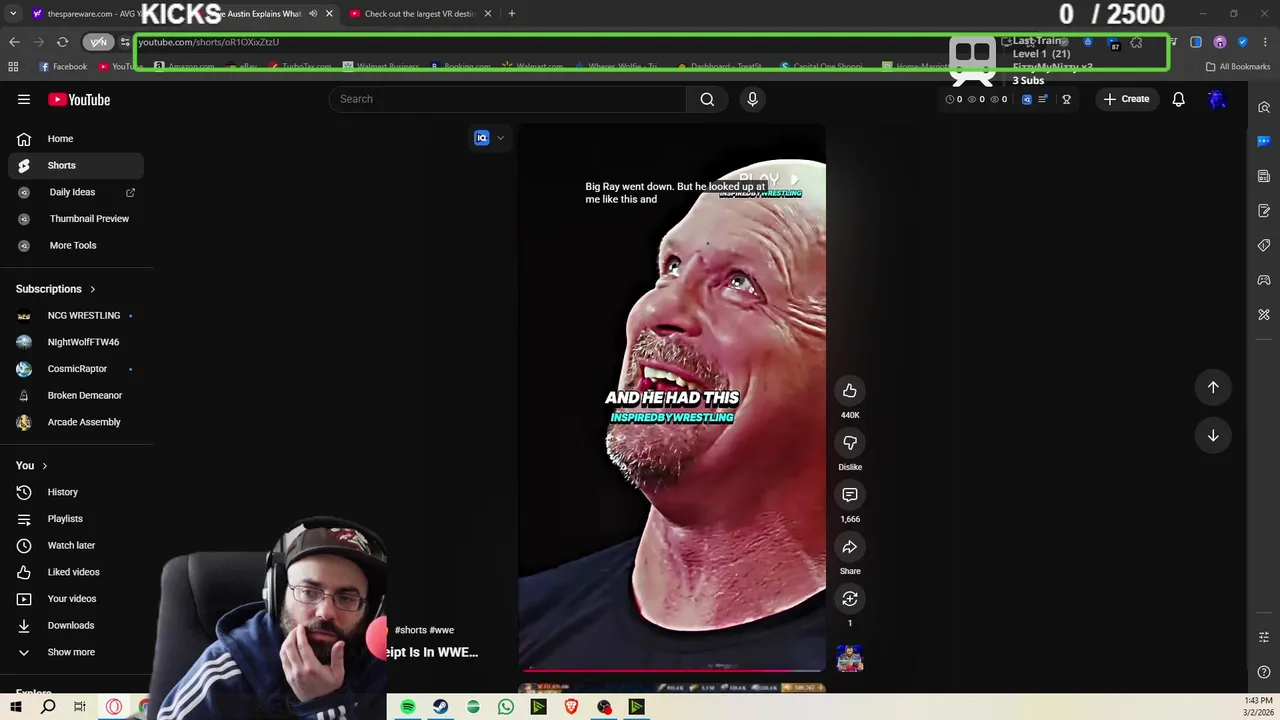Open the Facebook bookmark
Screen dimensions: 1280x720
pyautogui.click(x=63, y=67)
